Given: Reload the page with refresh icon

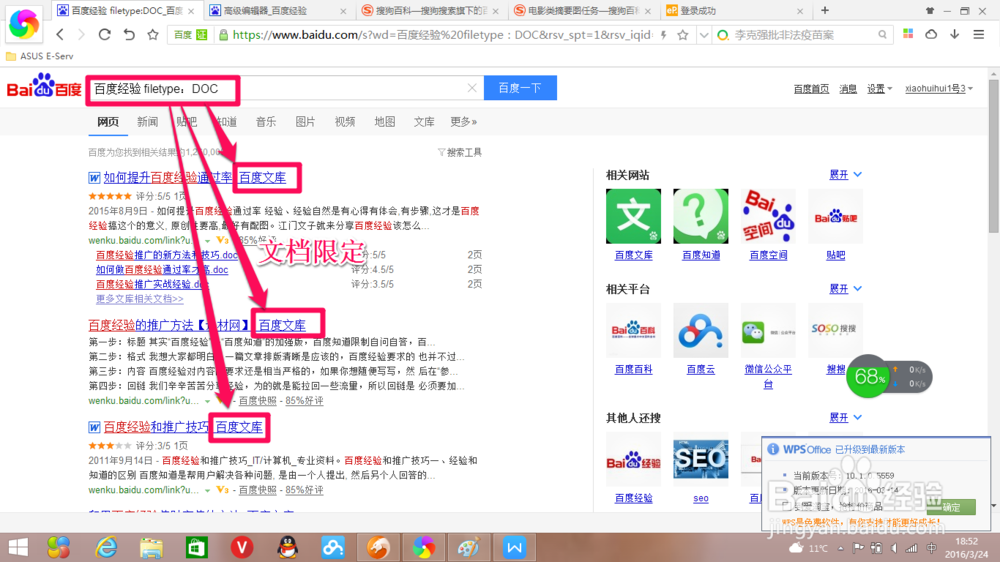Looking at the screenshot, I should [x=105, y=34].
